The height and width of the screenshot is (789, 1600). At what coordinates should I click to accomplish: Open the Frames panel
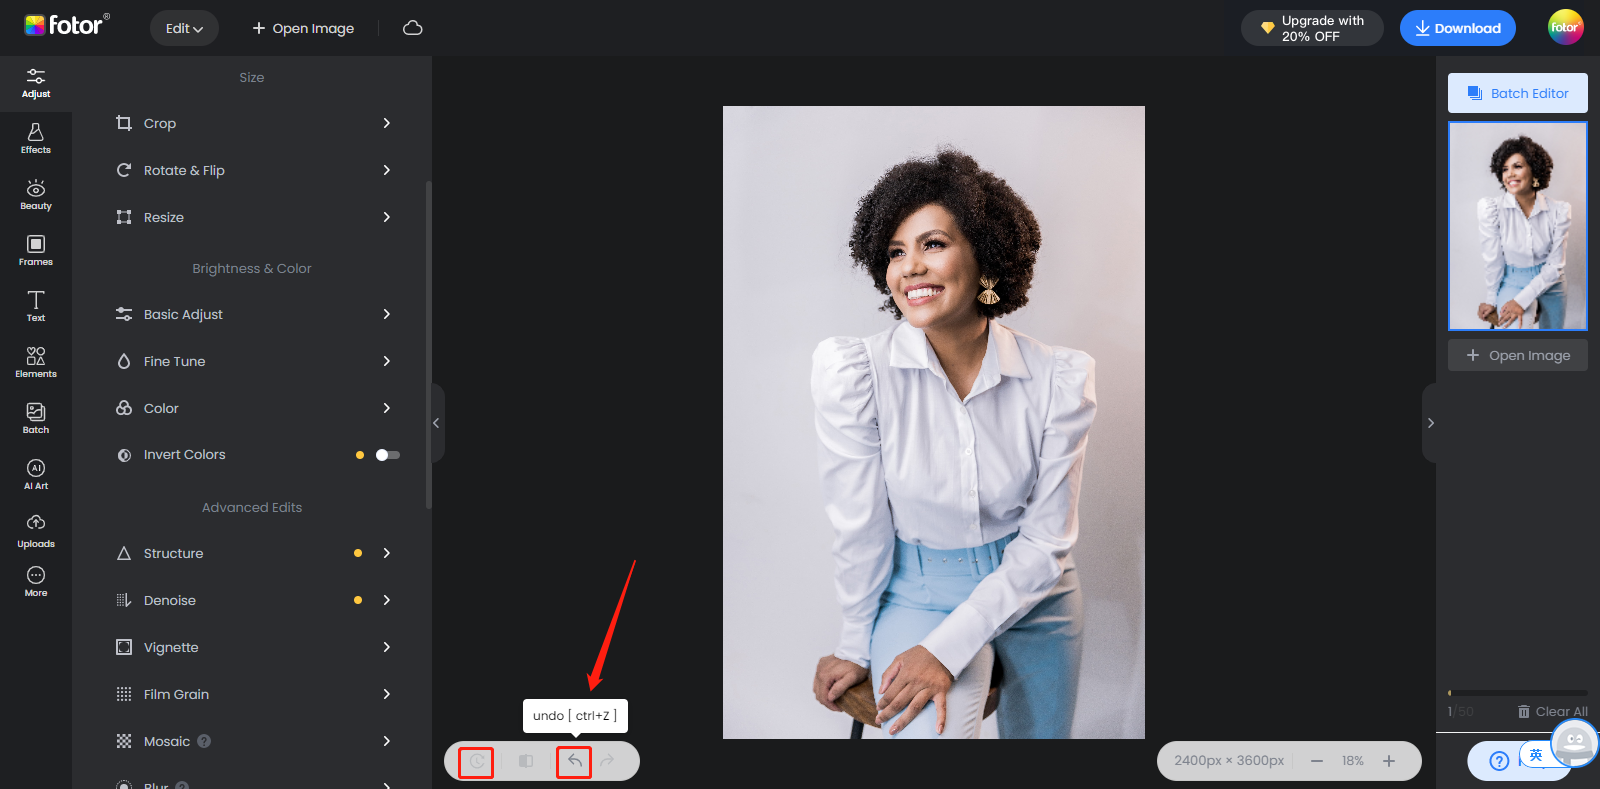click(36, 251)
